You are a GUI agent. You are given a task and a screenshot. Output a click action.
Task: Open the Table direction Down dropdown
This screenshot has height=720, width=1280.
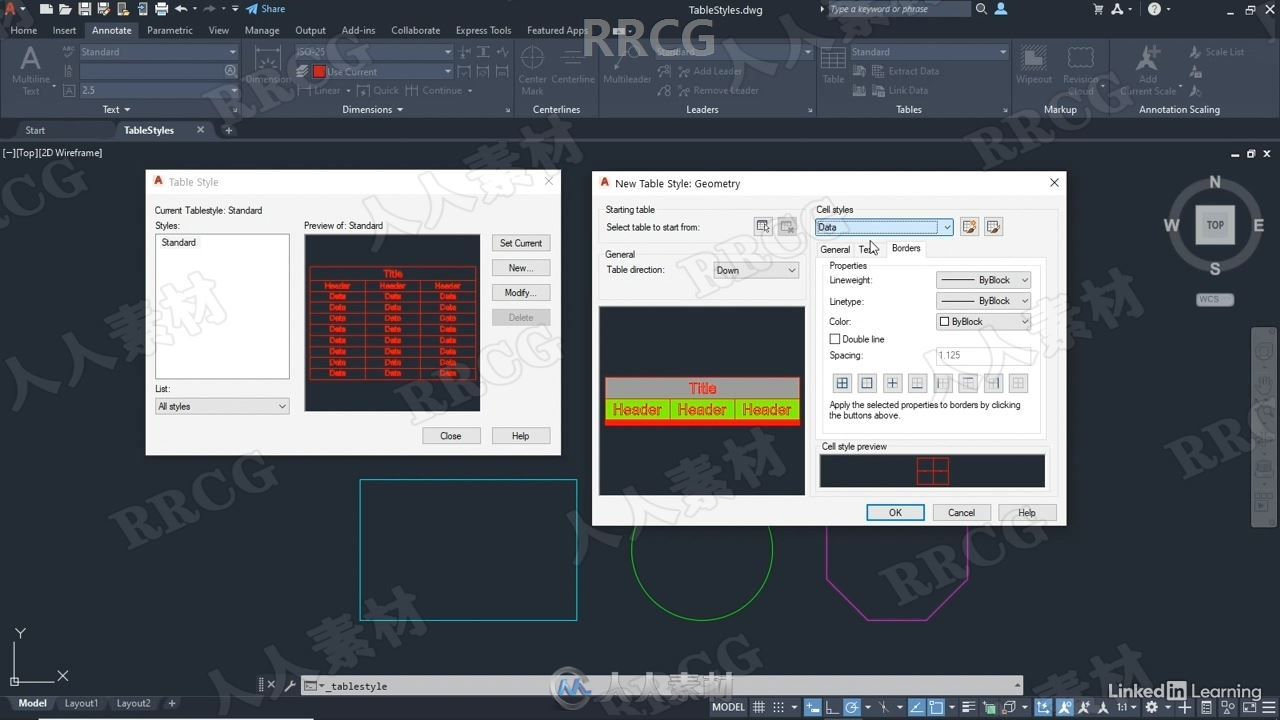click(x=756, y=270)
